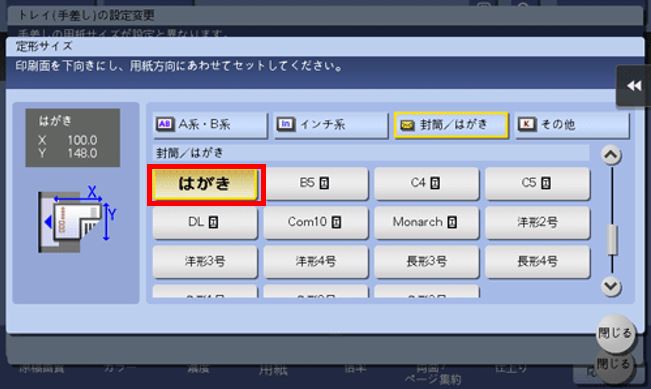Click the orientation icon beside C4
651x389 pixels.
[435, 183]
